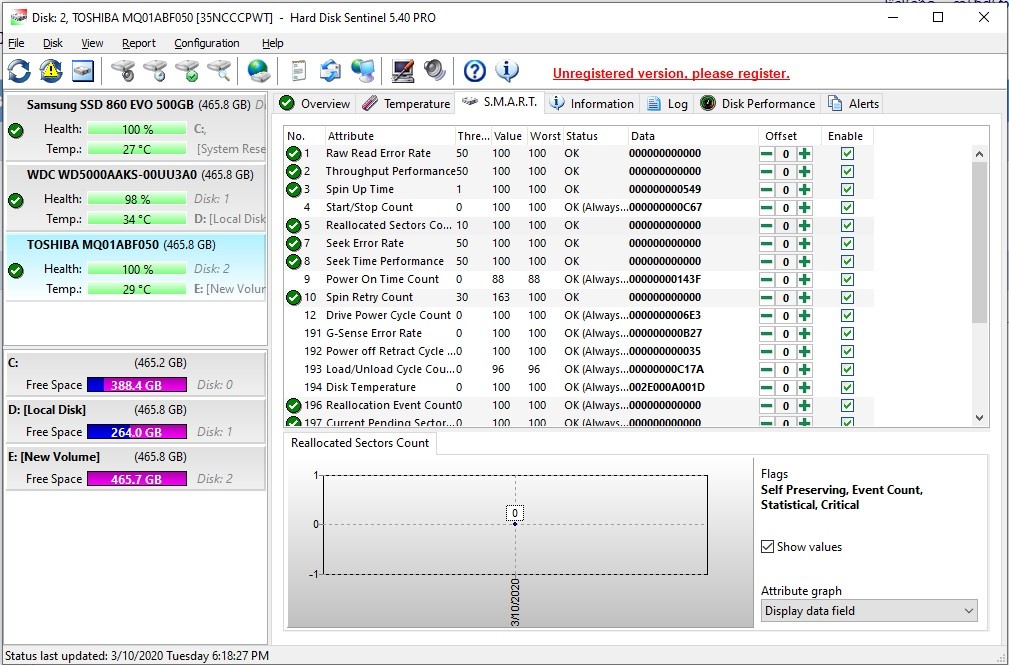
Task: Uncheck Enable for Raw Read Error Rate
Action: pos(847,154)
